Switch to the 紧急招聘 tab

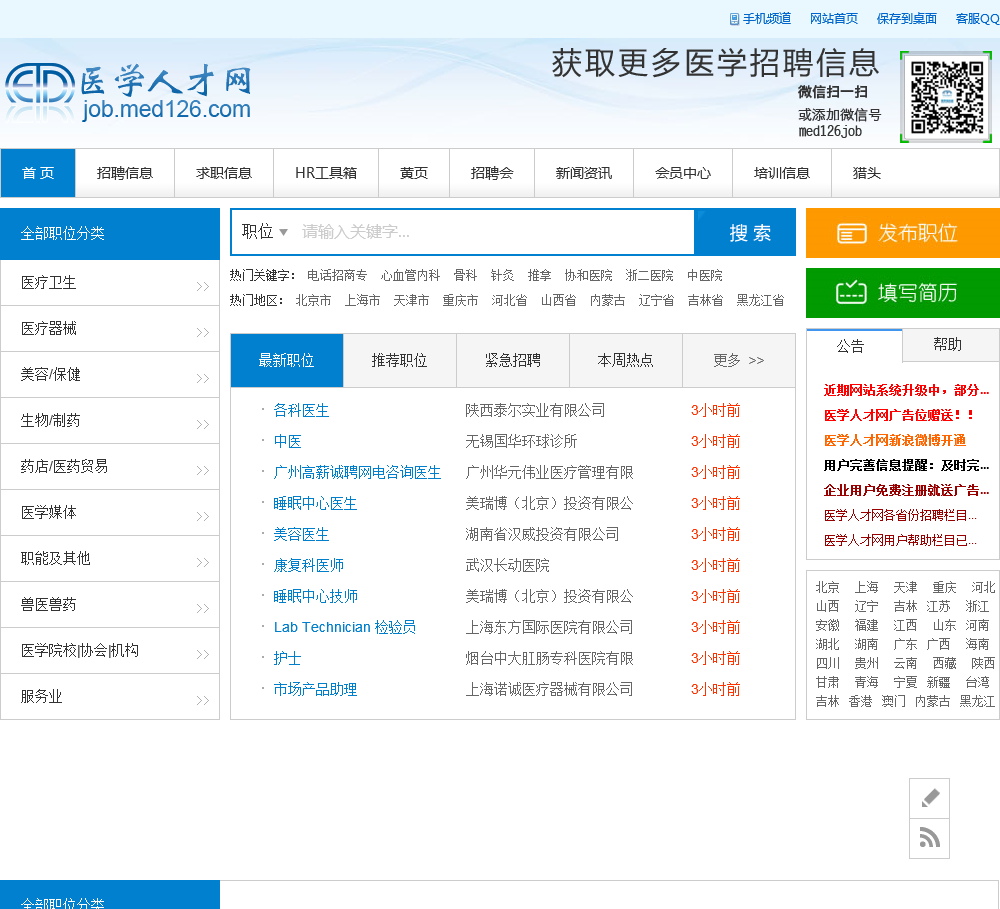(512, 360)
